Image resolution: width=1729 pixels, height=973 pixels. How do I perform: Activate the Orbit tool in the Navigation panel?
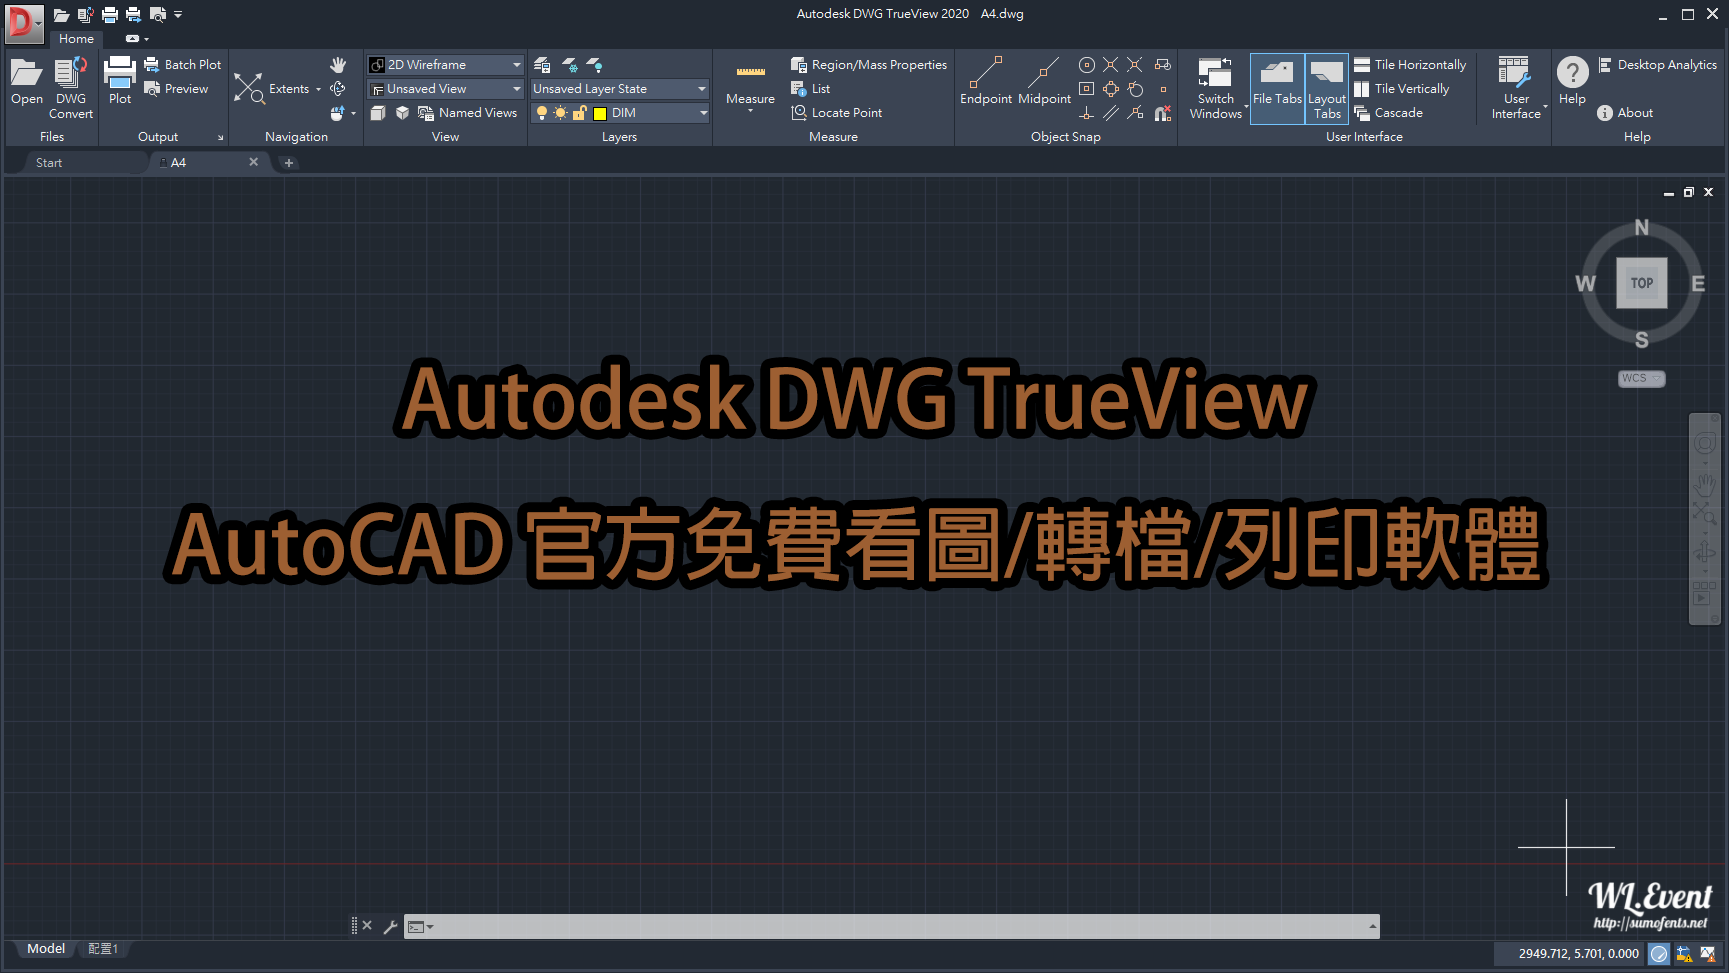tap(338, 89)
